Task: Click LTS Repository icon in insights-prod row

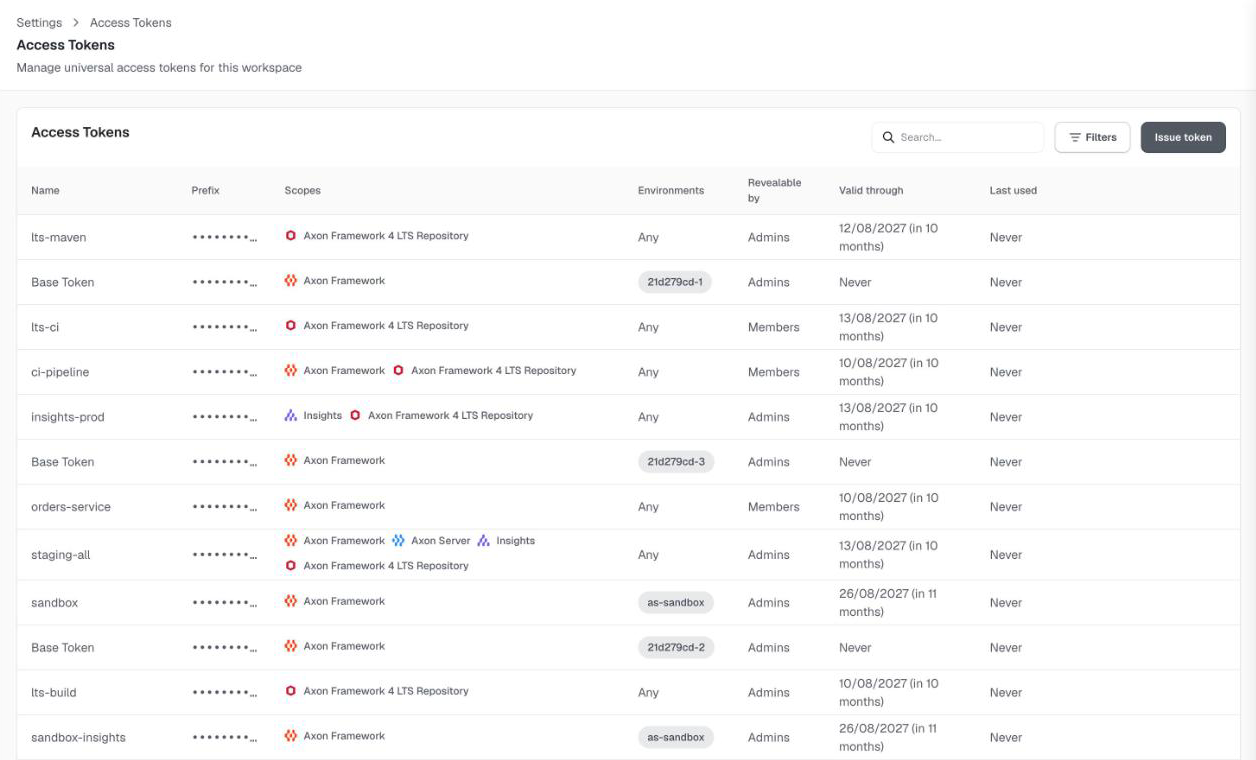Action: click(355, 415)
